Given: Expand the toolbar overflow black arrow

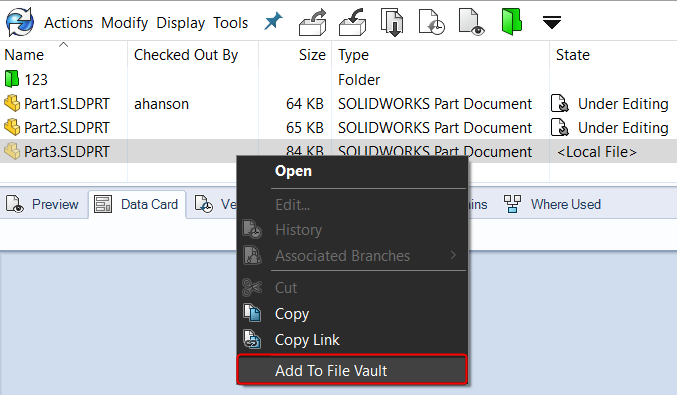Looking at the screenshot, I should 552,22.
